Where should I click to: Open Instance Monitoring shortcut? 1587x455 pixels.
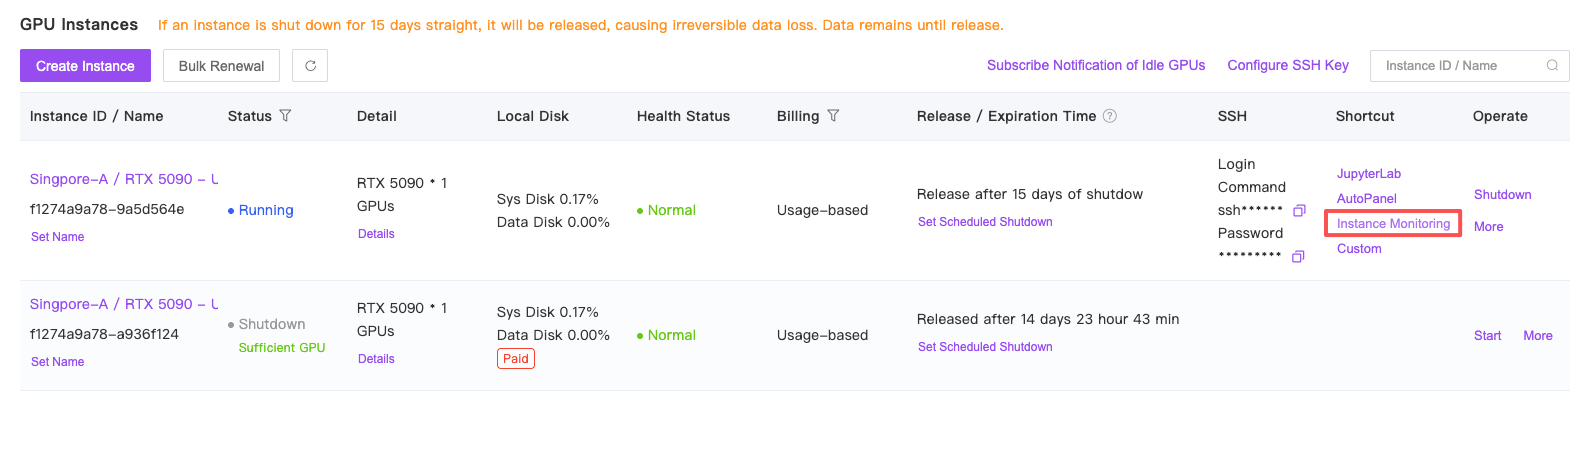[1393, 224]
